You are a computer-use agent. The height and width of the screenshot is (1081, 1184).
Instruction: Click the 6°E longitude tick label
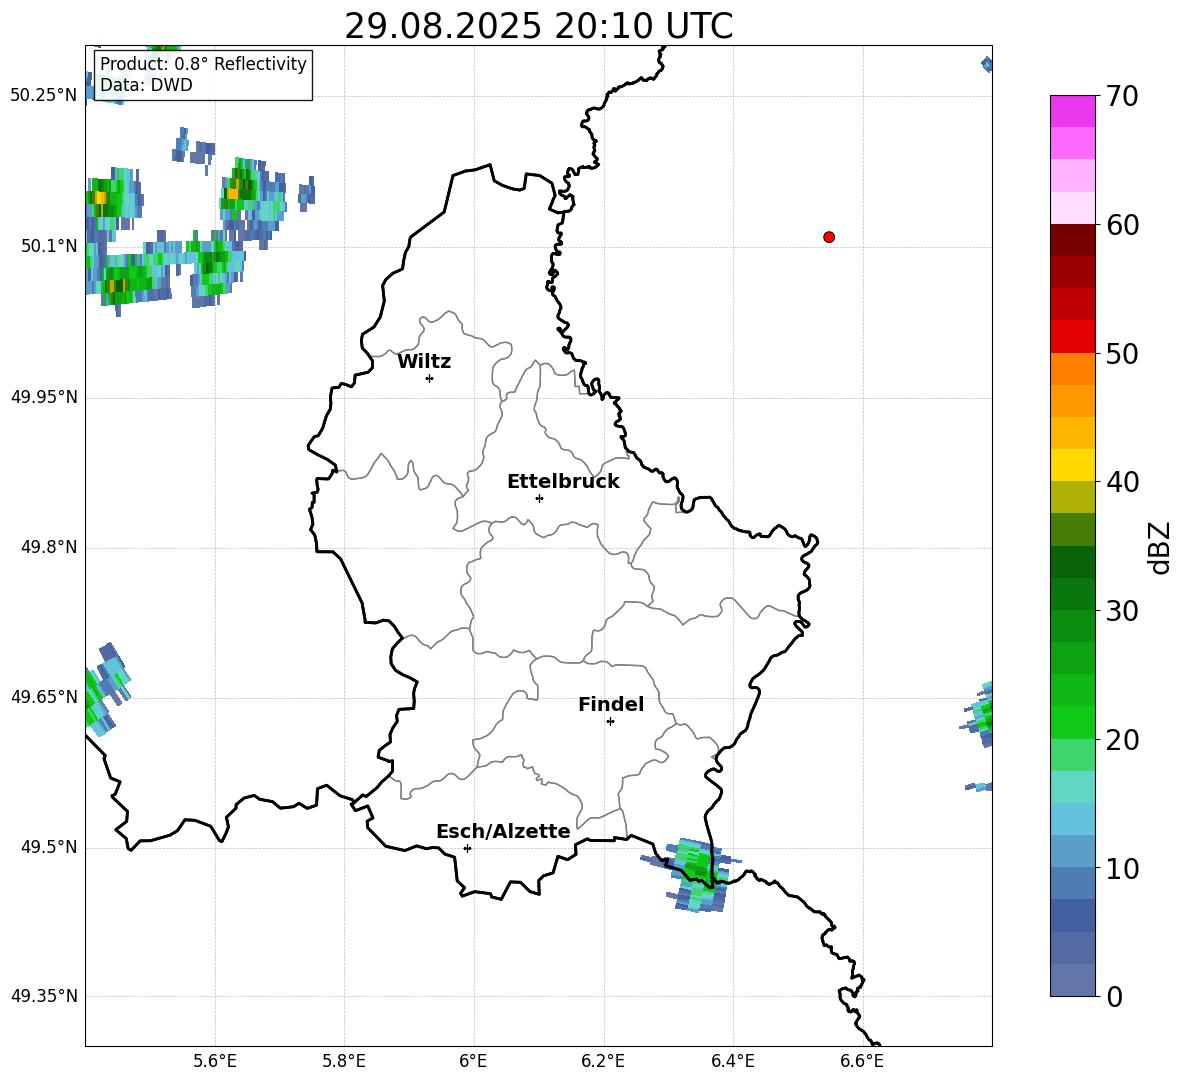point(473,1060)
